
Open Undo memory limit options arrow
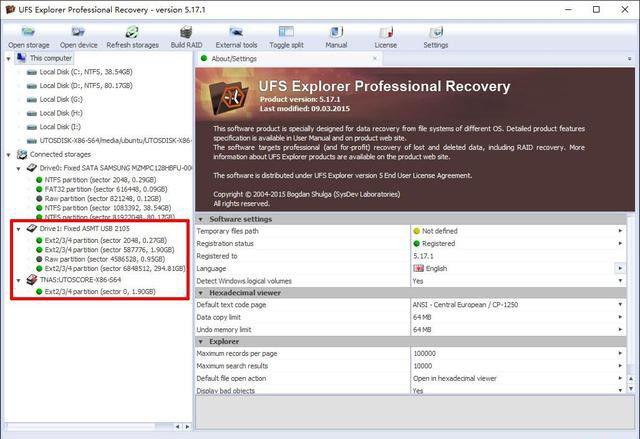tap(620, 330)
